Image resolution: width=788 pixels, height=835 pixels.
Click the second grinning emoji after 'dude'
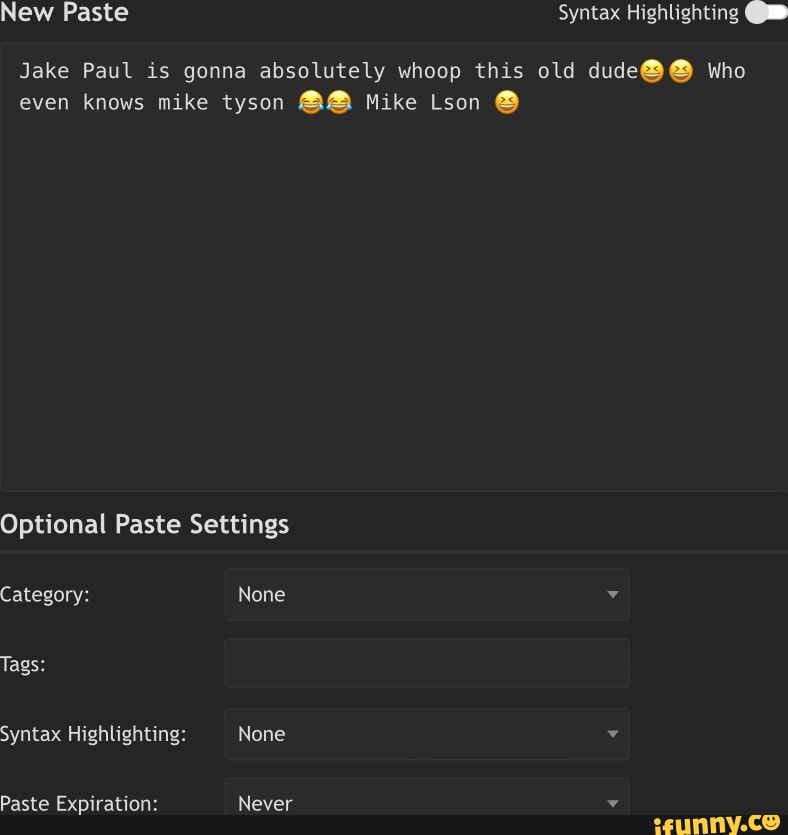pyautogui.click(x=681, y=70)
